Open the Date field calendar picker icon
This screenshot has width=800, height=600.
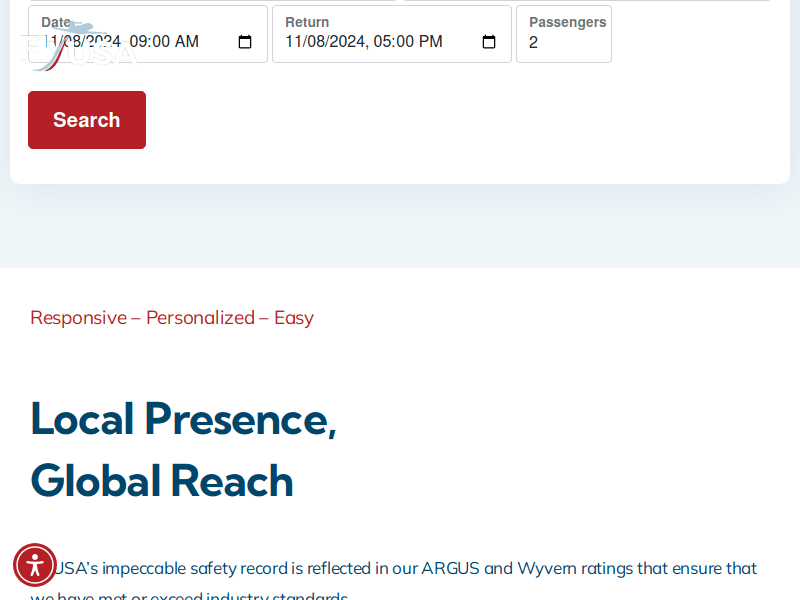[245, 42]
